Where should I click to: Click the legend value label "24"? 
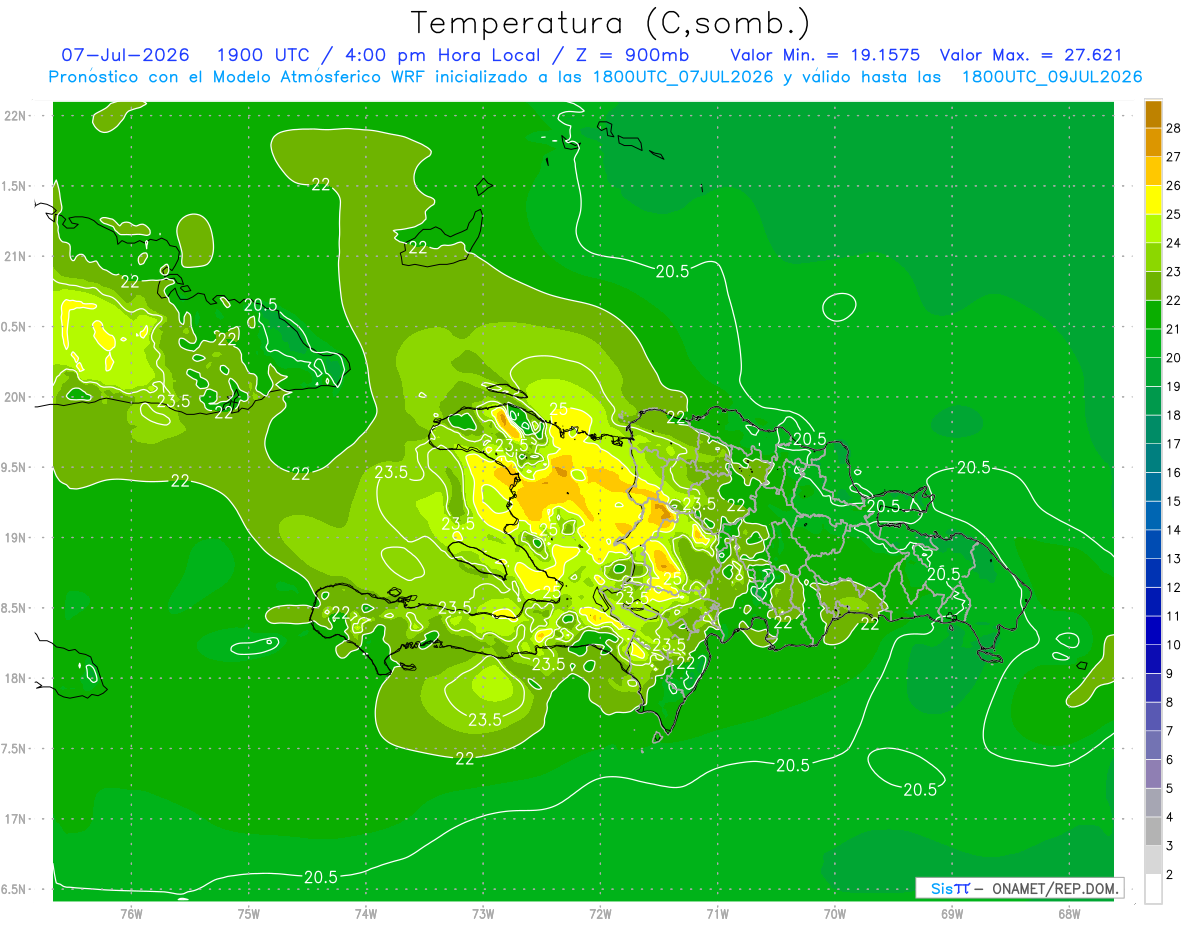click(1175, 243)
